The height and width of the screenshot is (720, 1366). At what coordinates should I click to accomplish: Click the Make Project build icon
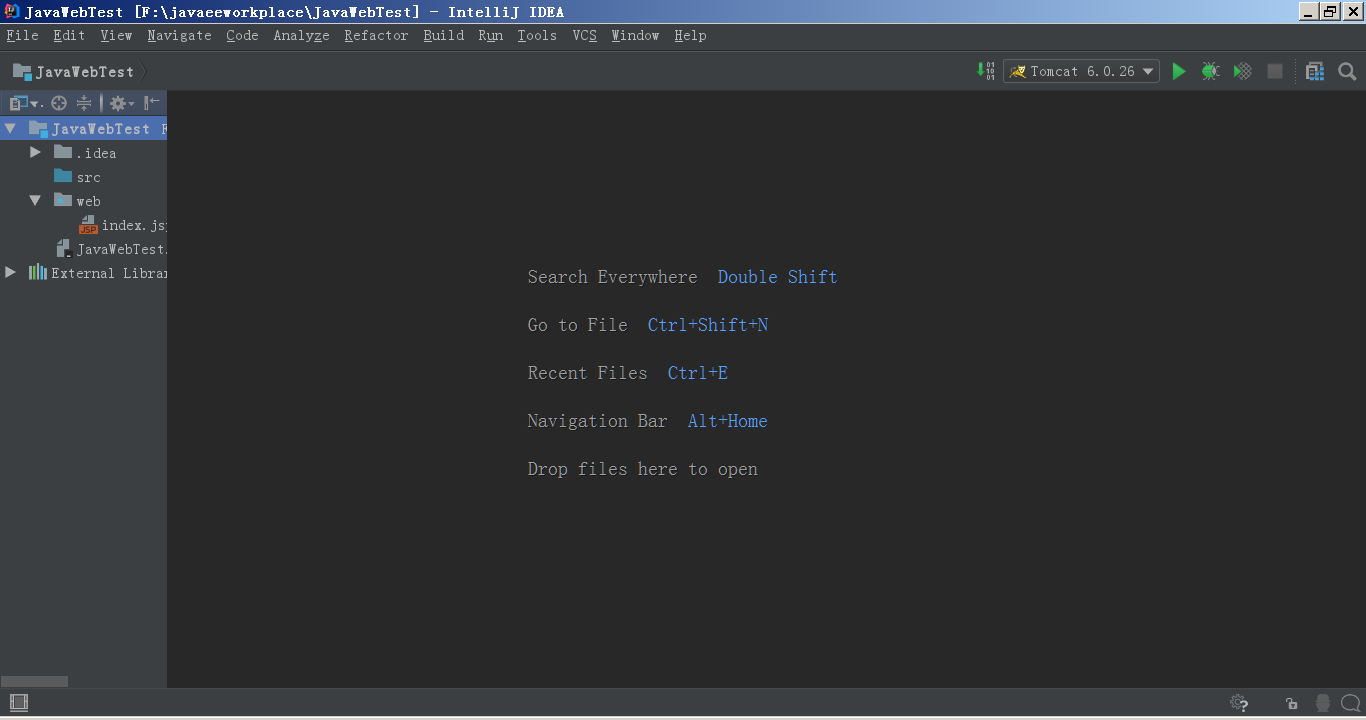click(985, 71)
